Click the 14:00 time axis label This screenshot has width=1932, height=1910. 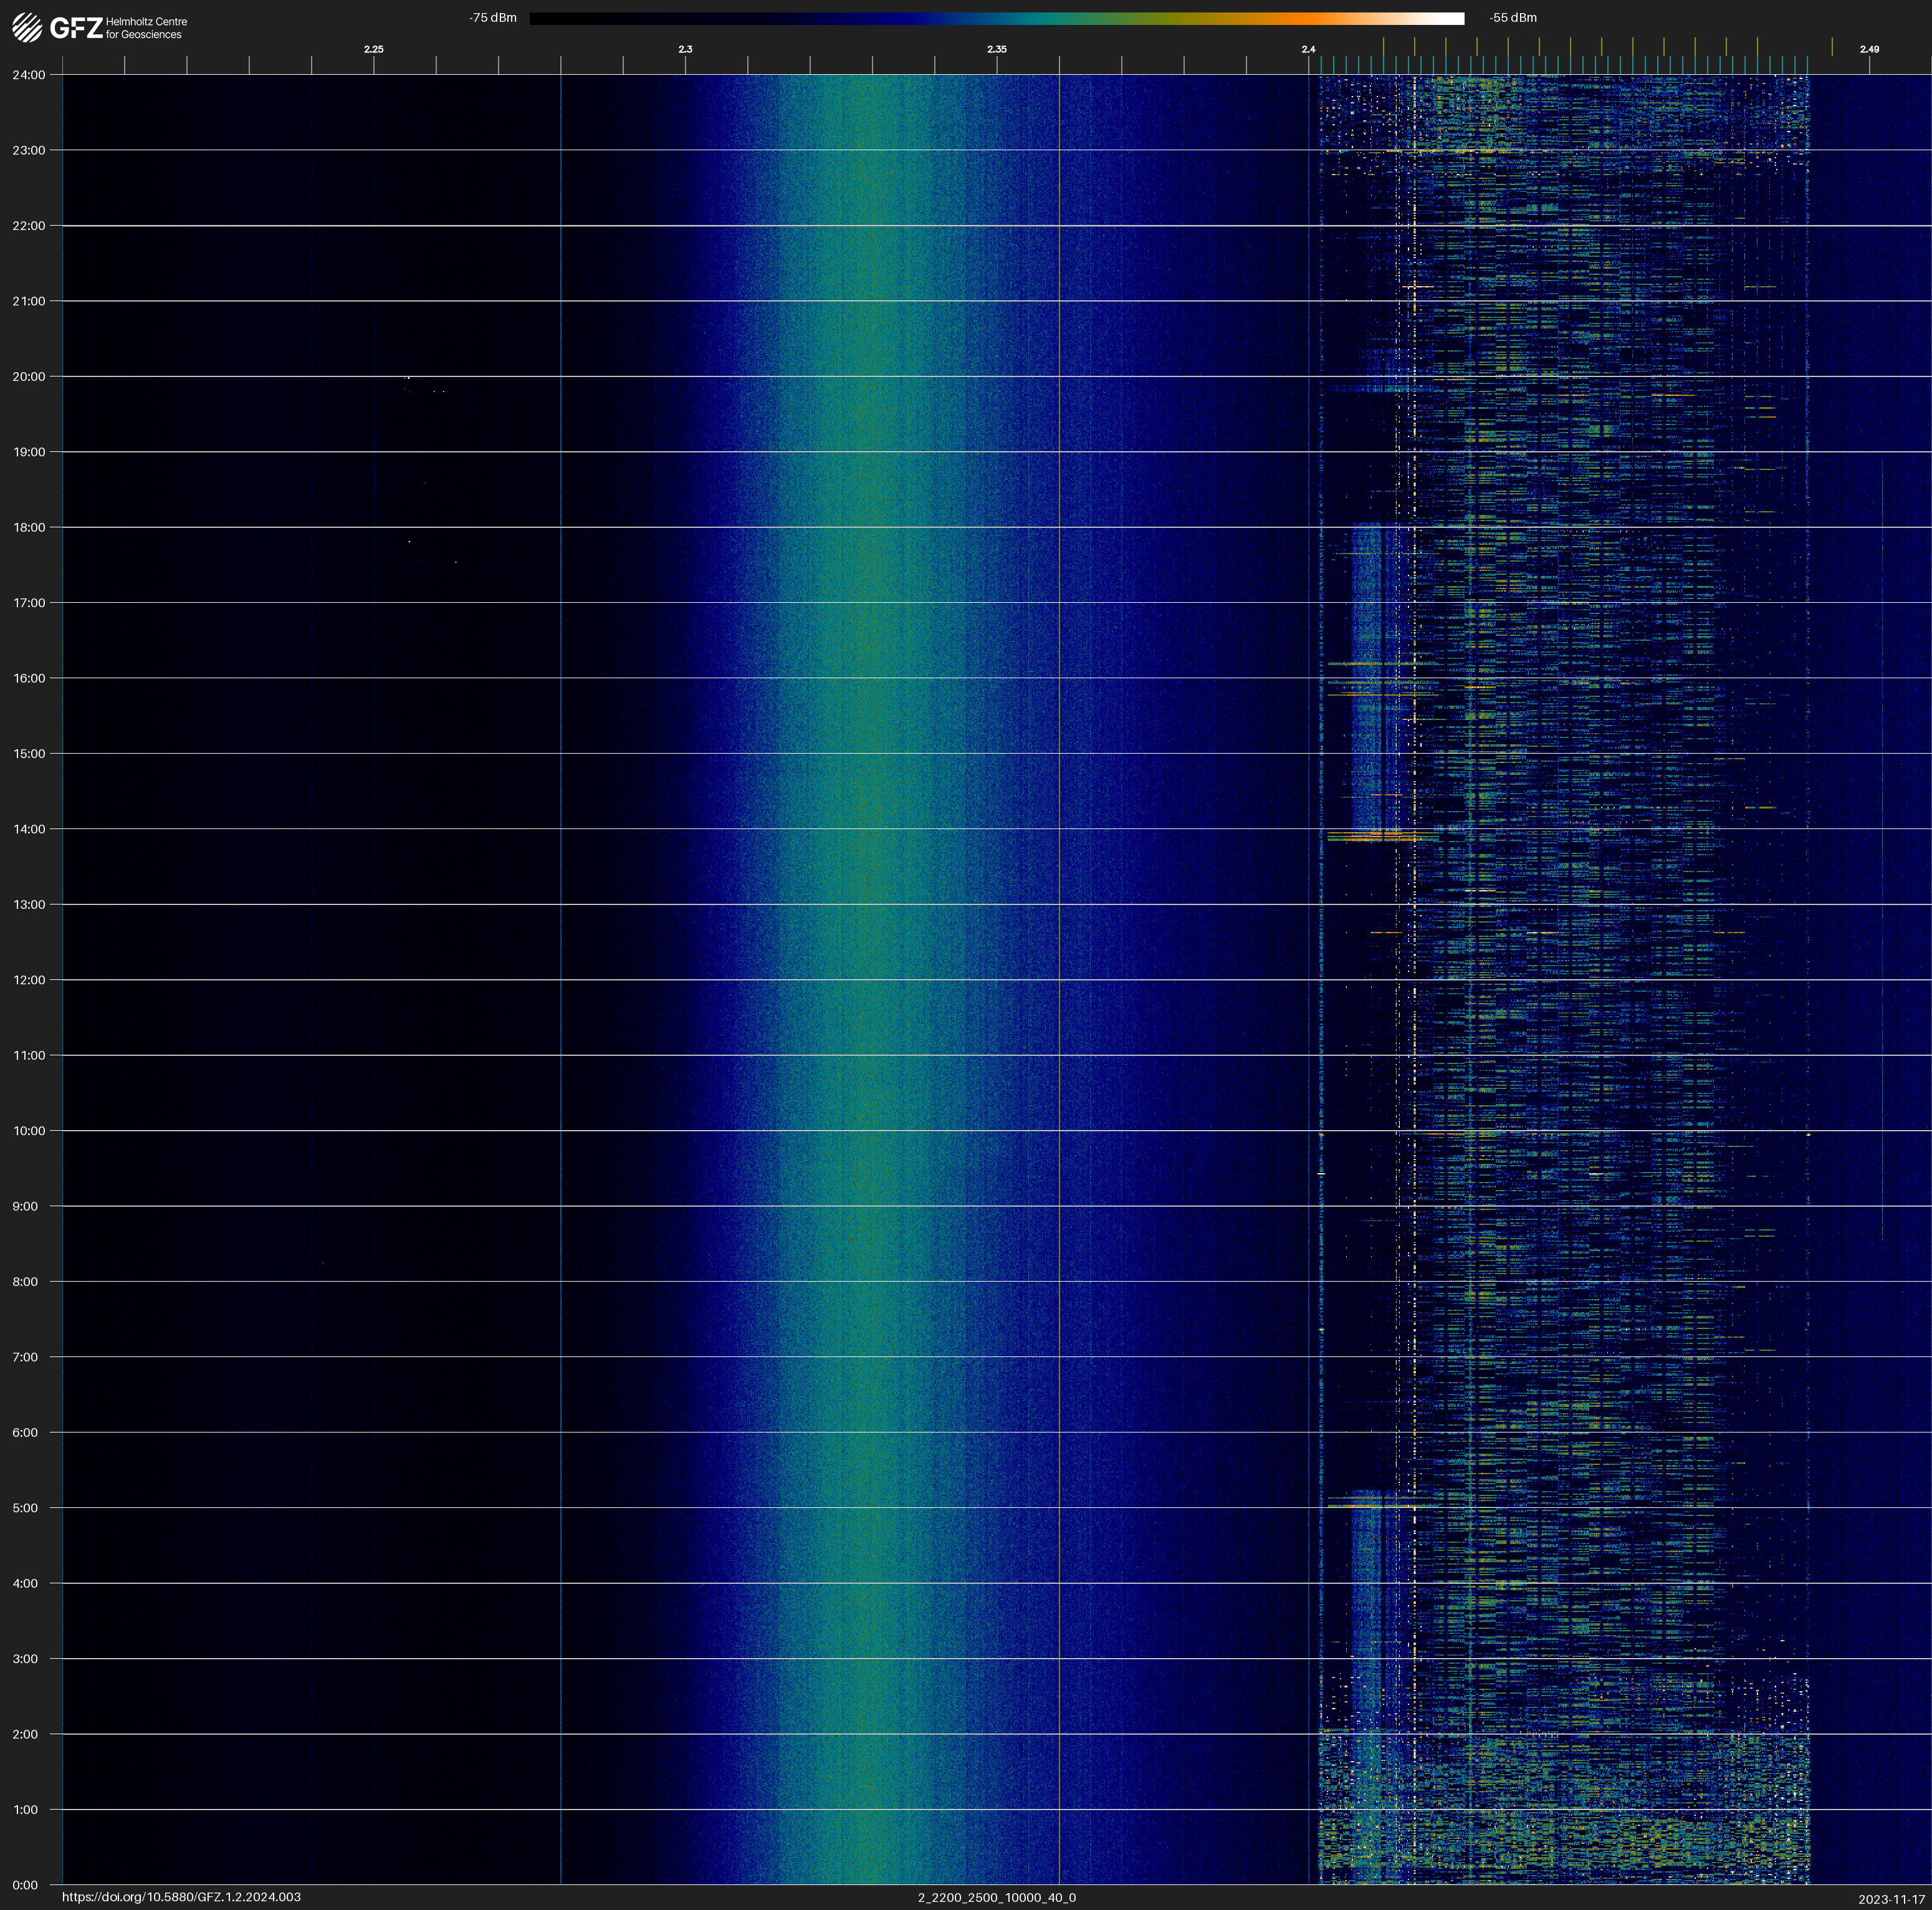pyautogui.click(x=29, y=829)
